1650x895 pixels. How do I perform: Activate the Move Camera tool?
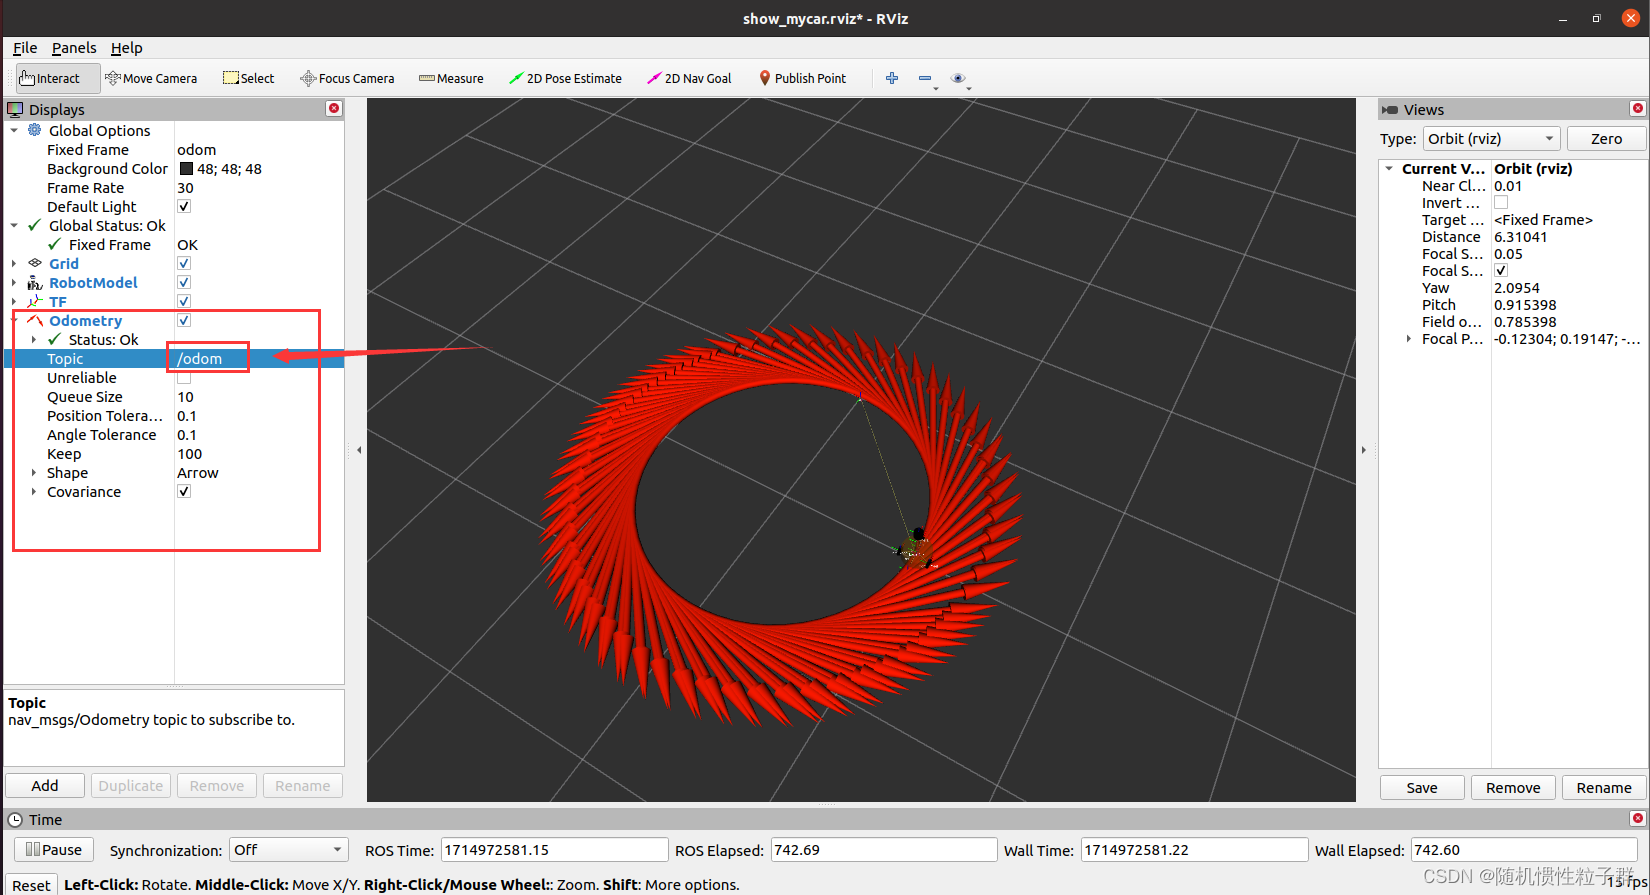(x=151, y=78)
